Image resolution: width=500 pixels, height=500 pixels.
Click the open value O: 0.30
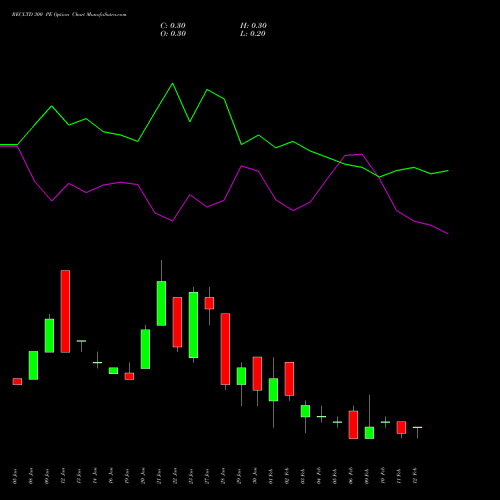[173, 34]
